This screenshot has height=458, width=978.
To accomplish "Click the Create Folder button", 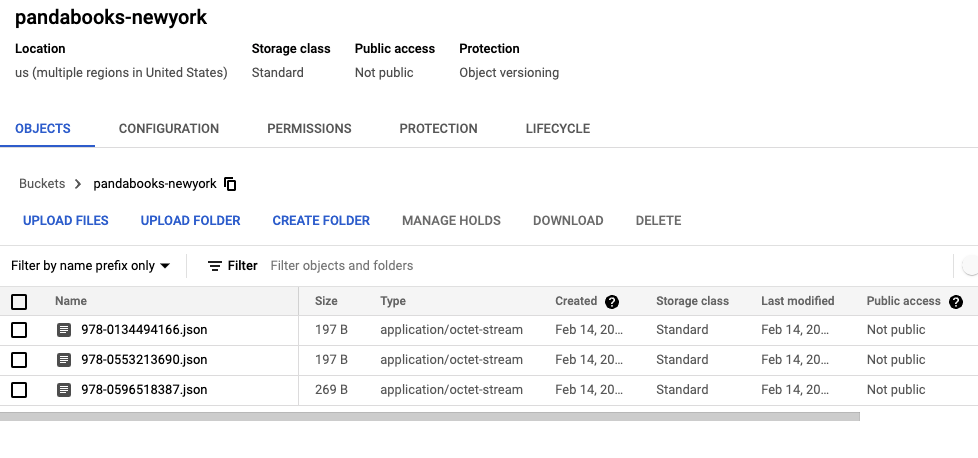I will 321,221.
